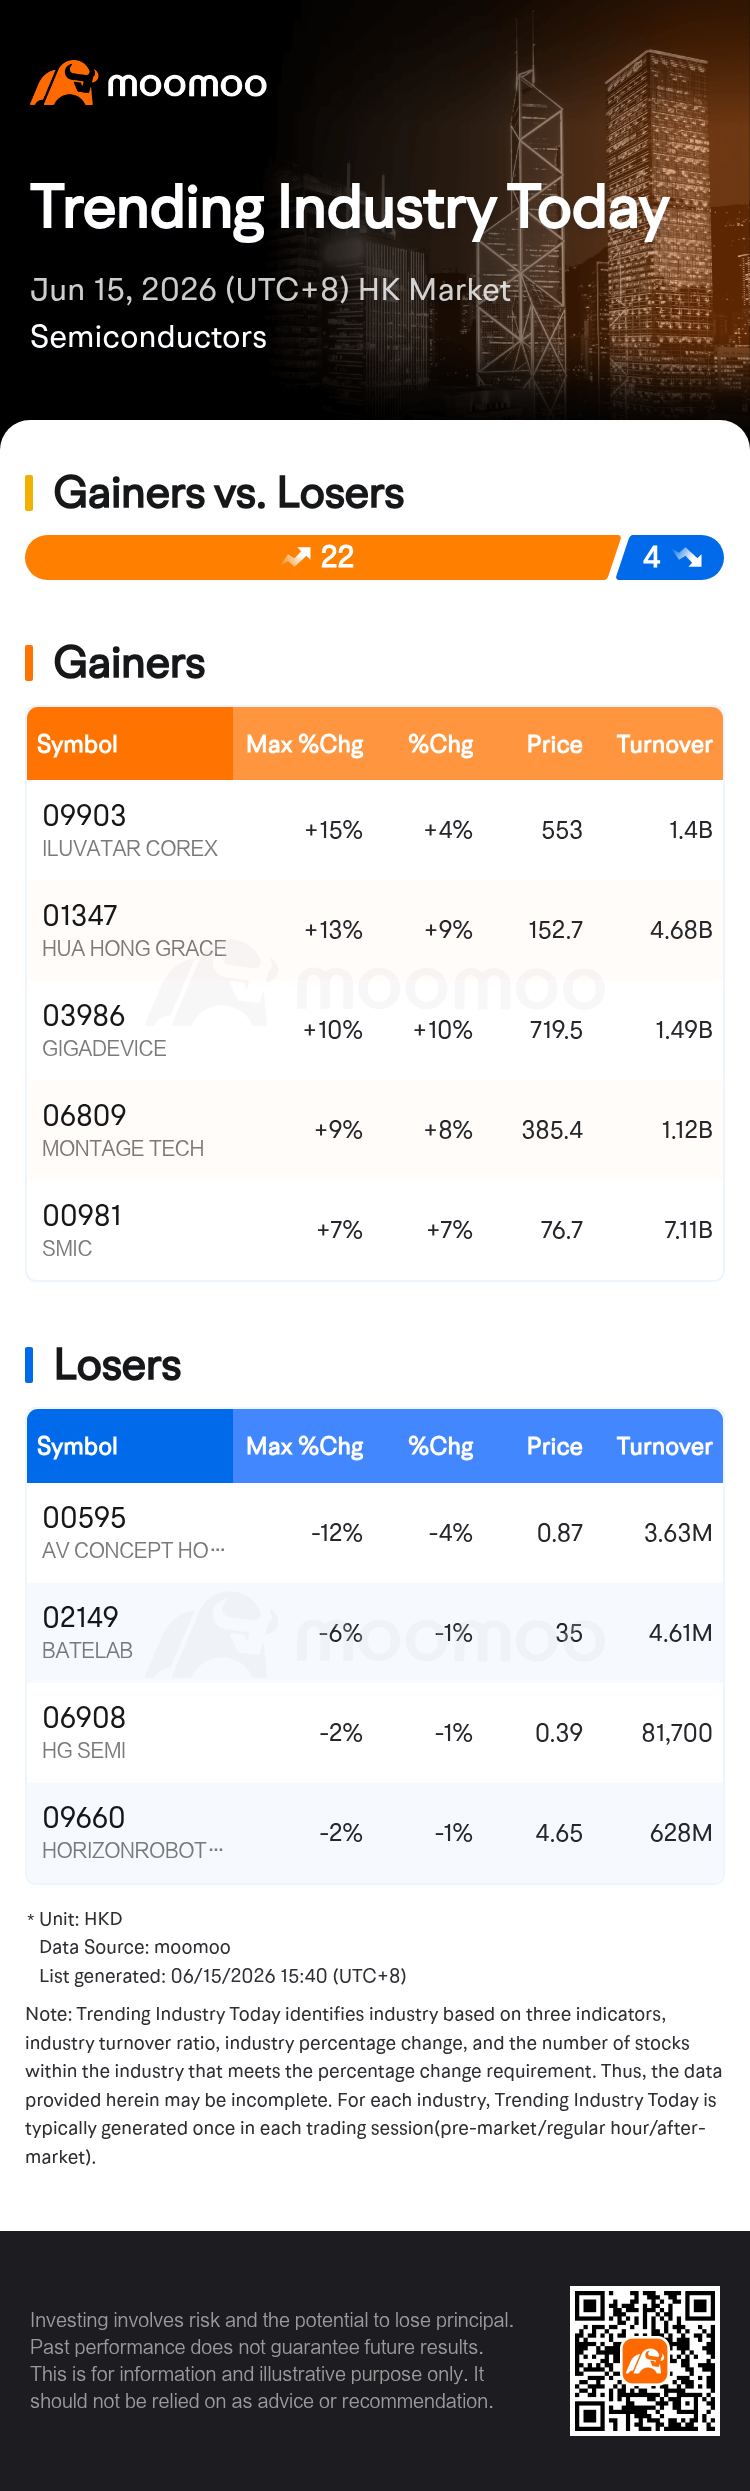
Task: Click the moomoo wordmark in header
Action: (x=187, y=85)
